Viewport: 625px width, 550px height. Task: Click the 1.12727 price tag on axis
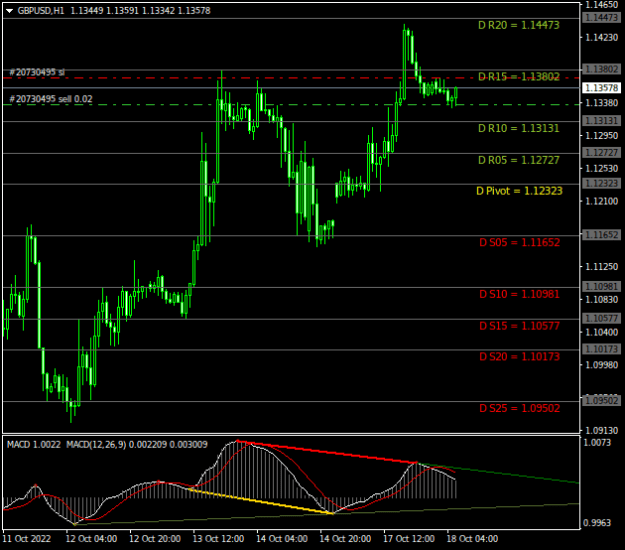[x=601, y=153]
